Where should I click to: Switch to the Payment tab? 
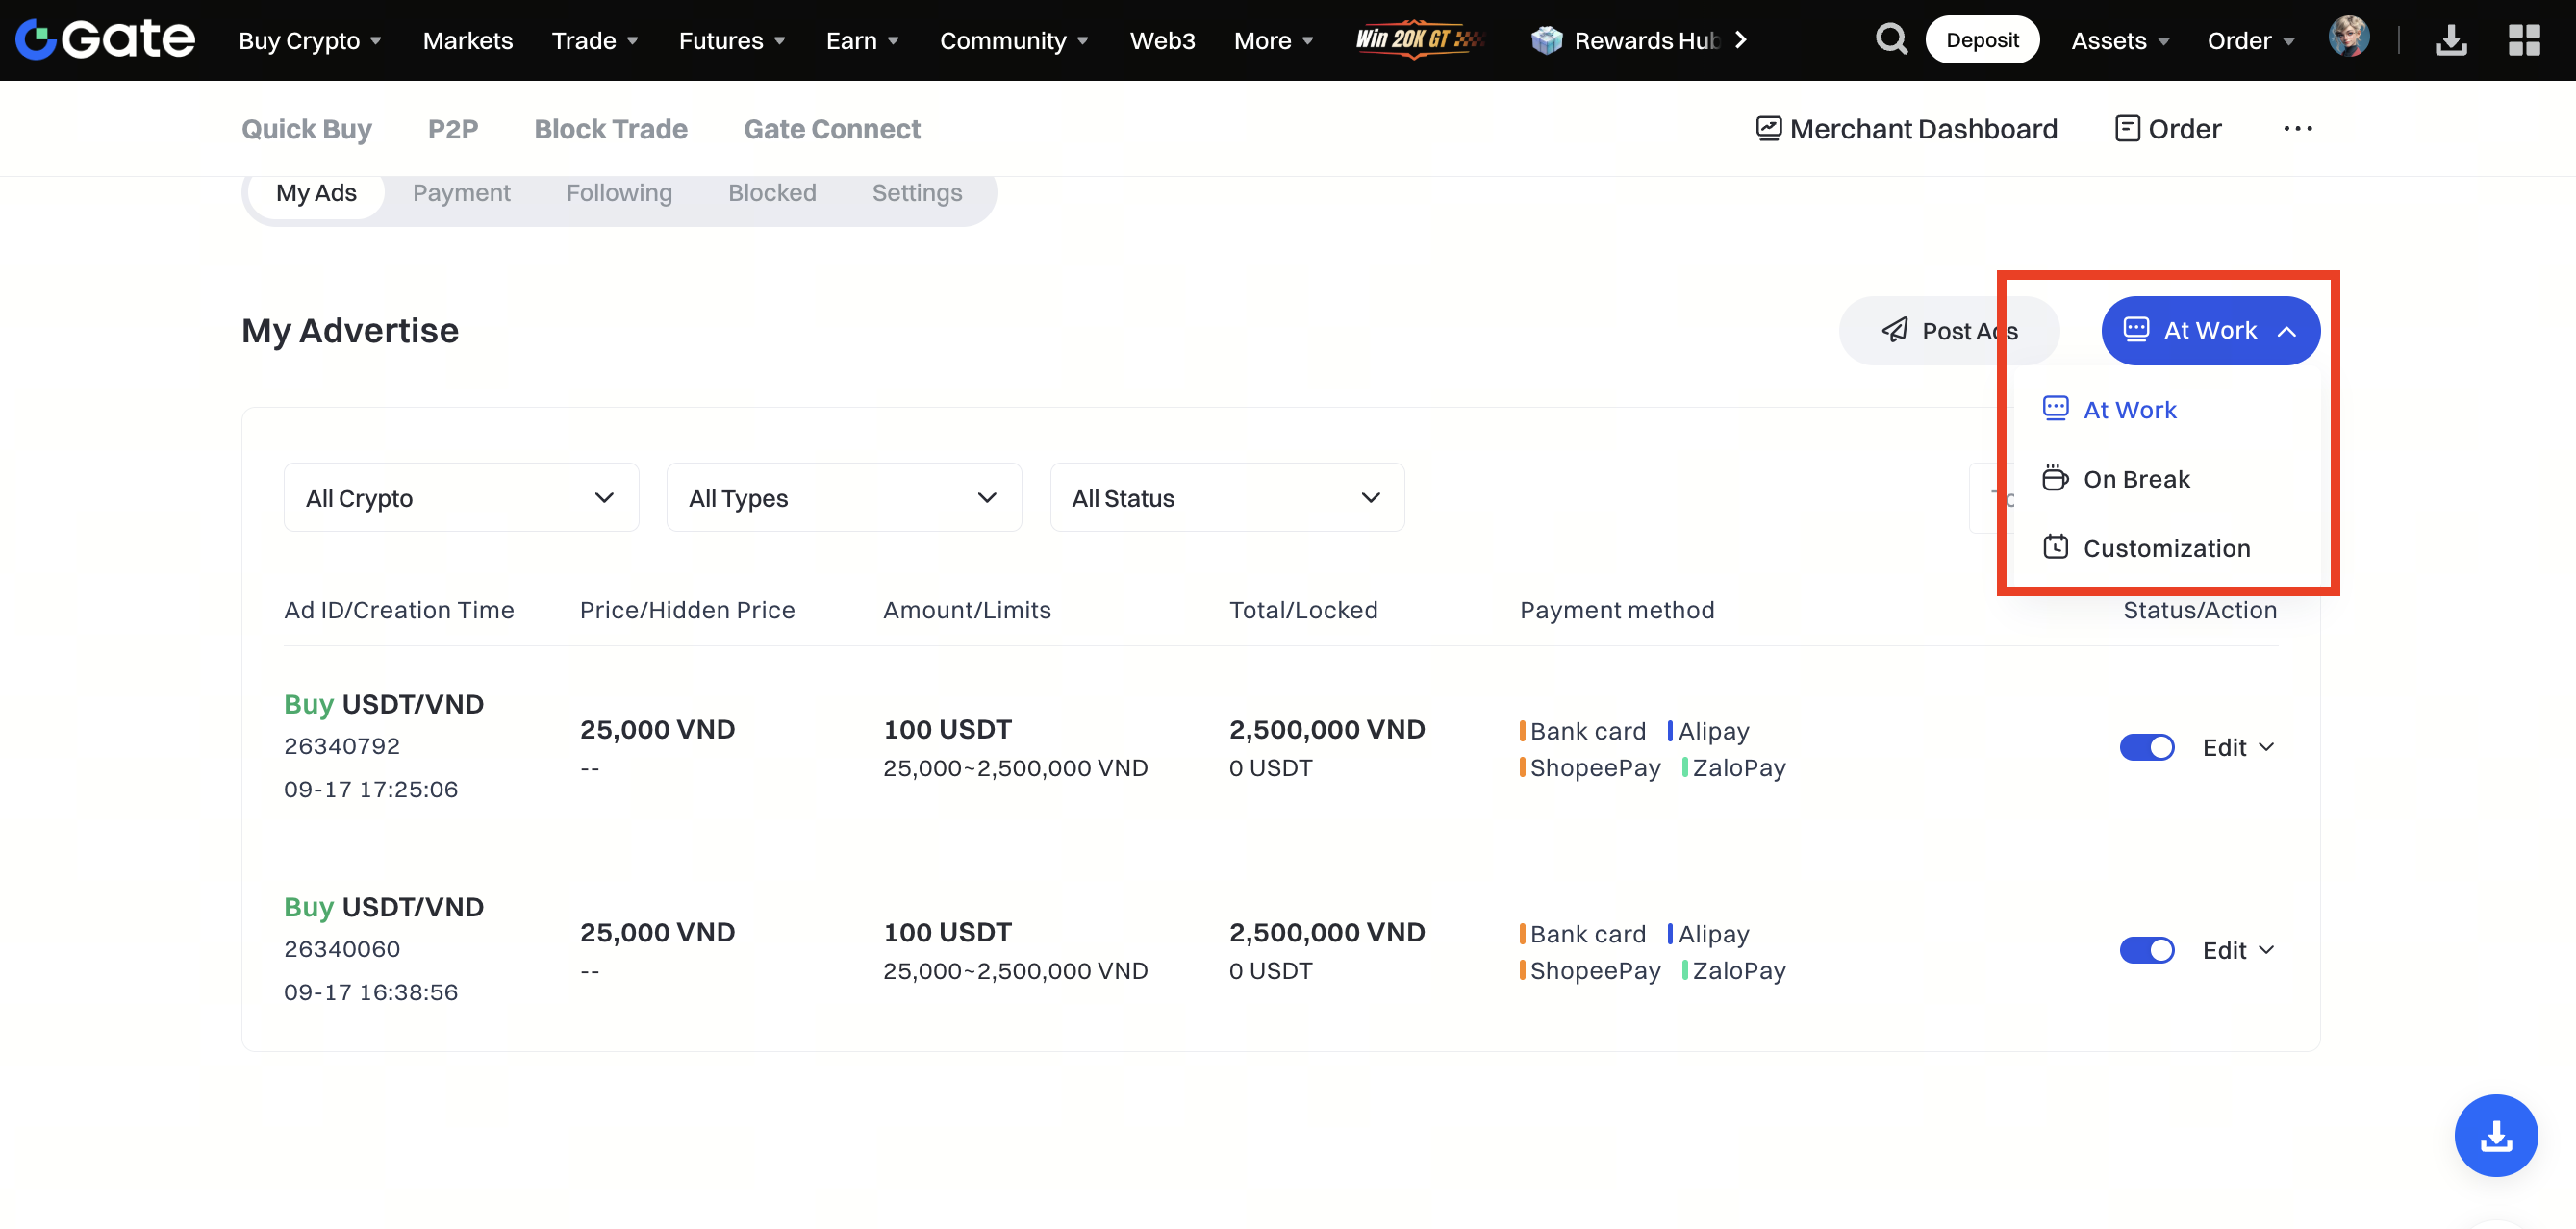(x=461, y=193)
